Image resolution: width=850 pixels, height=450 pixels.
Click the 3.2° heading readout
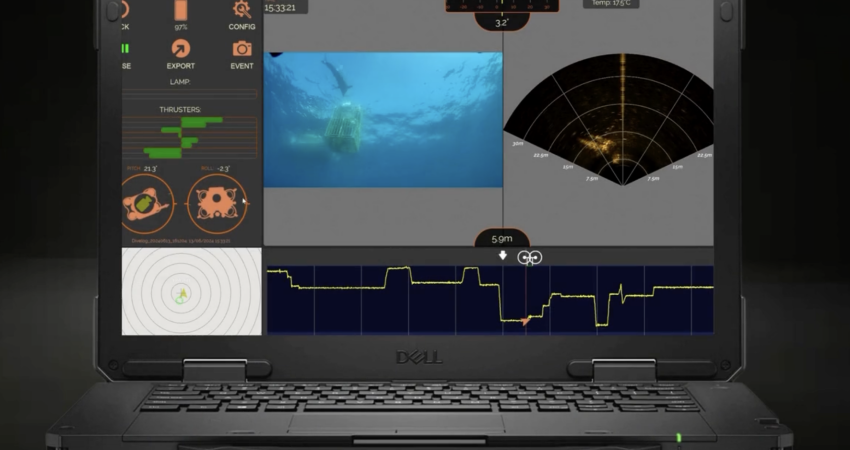click(502, 20)
